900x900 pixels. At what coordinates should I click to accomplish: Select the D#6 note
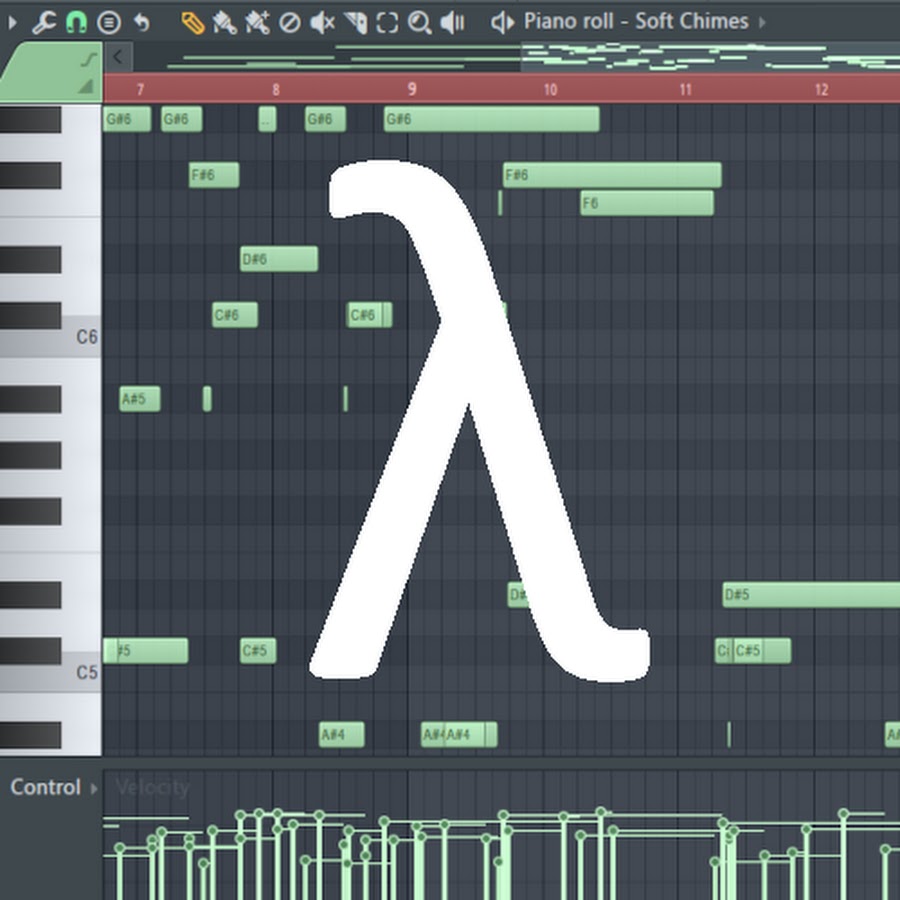[x=279, y=259]
